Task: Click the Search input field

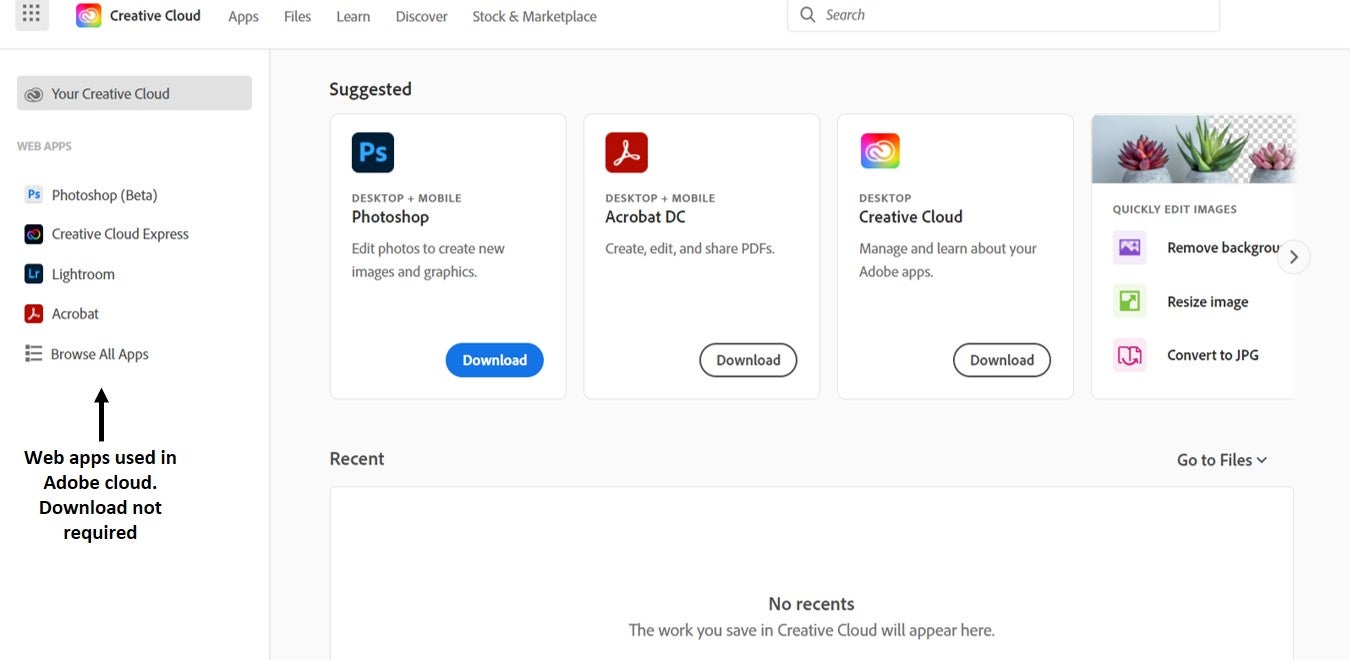Action: 1004,15
